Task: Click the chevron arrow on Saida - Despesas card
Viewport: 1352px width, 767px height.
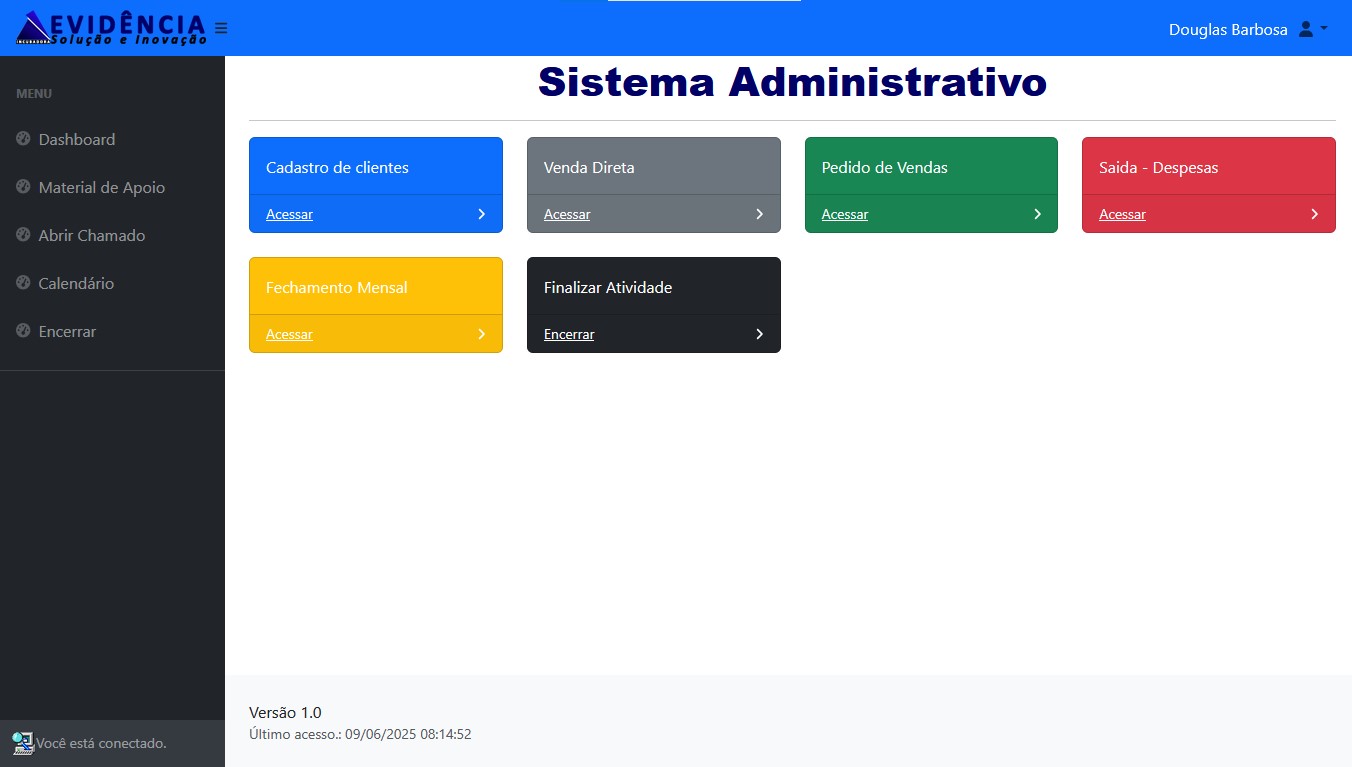Action: coord(1314,214)
